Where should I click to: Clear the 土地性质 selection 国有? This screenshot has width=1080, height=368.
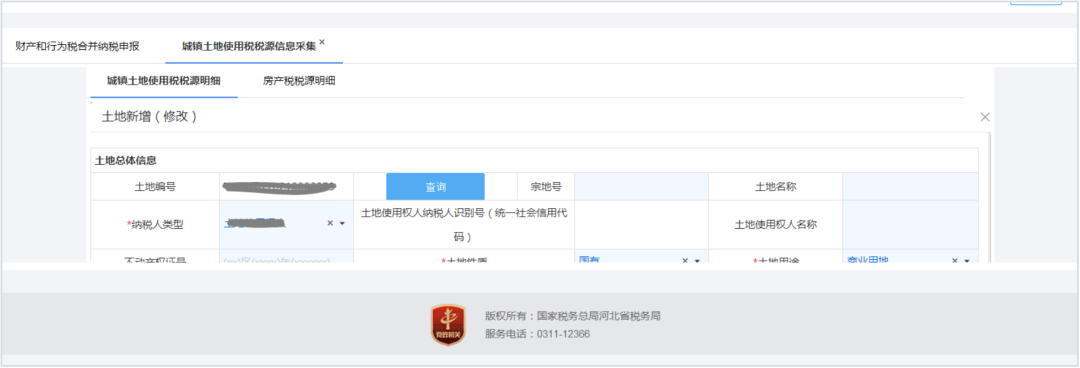click(x=685, y=261)
